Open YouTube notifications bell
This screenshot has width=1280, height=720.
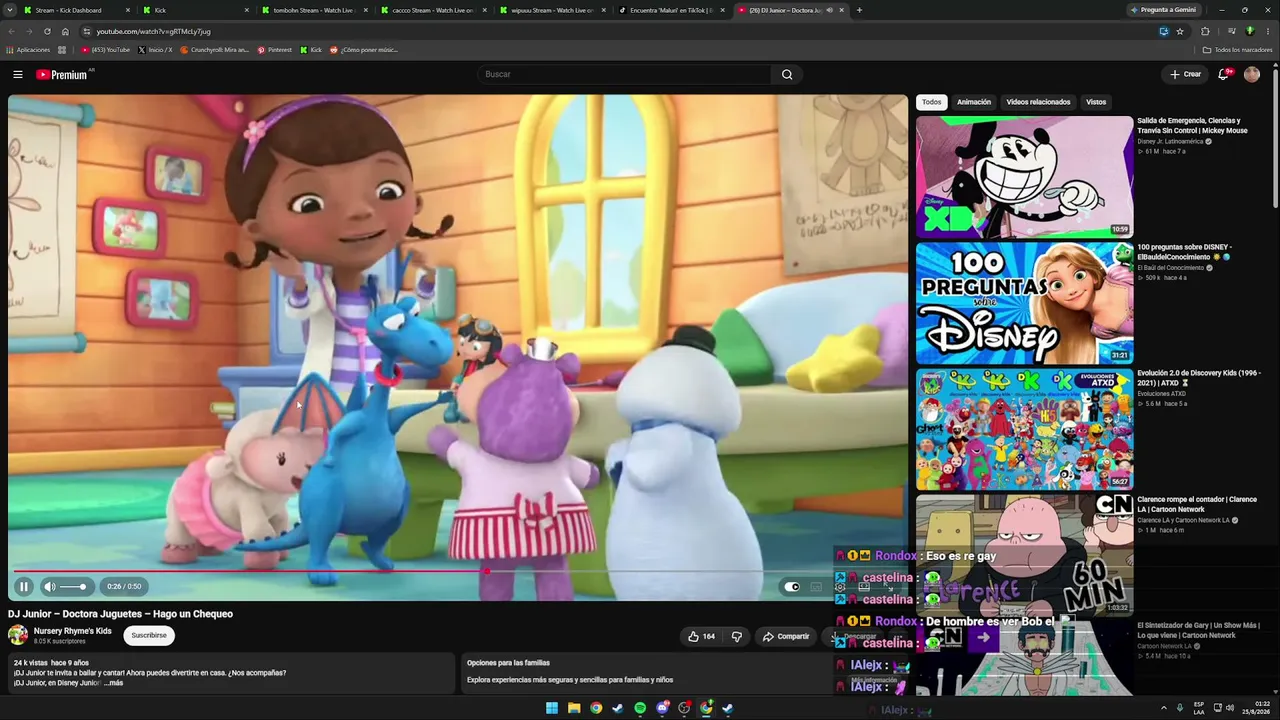[1223, 74]
